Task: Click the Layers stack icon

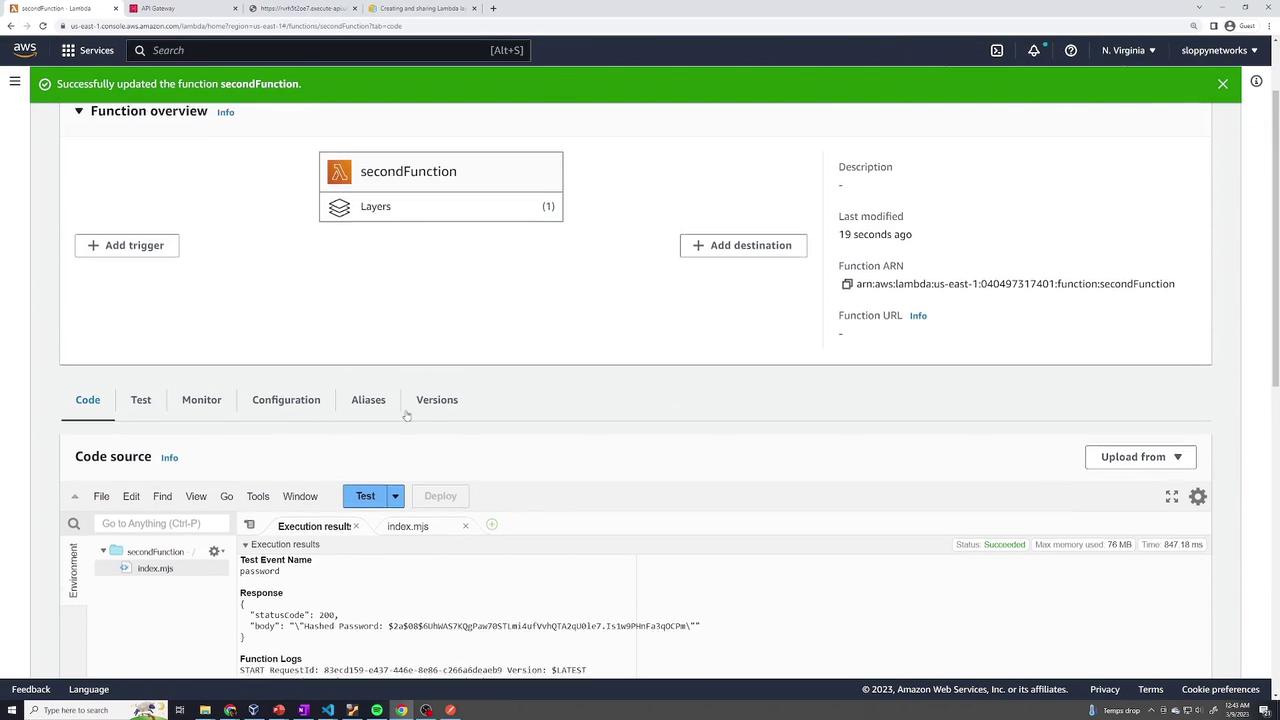Action: [x=340, y=207]
